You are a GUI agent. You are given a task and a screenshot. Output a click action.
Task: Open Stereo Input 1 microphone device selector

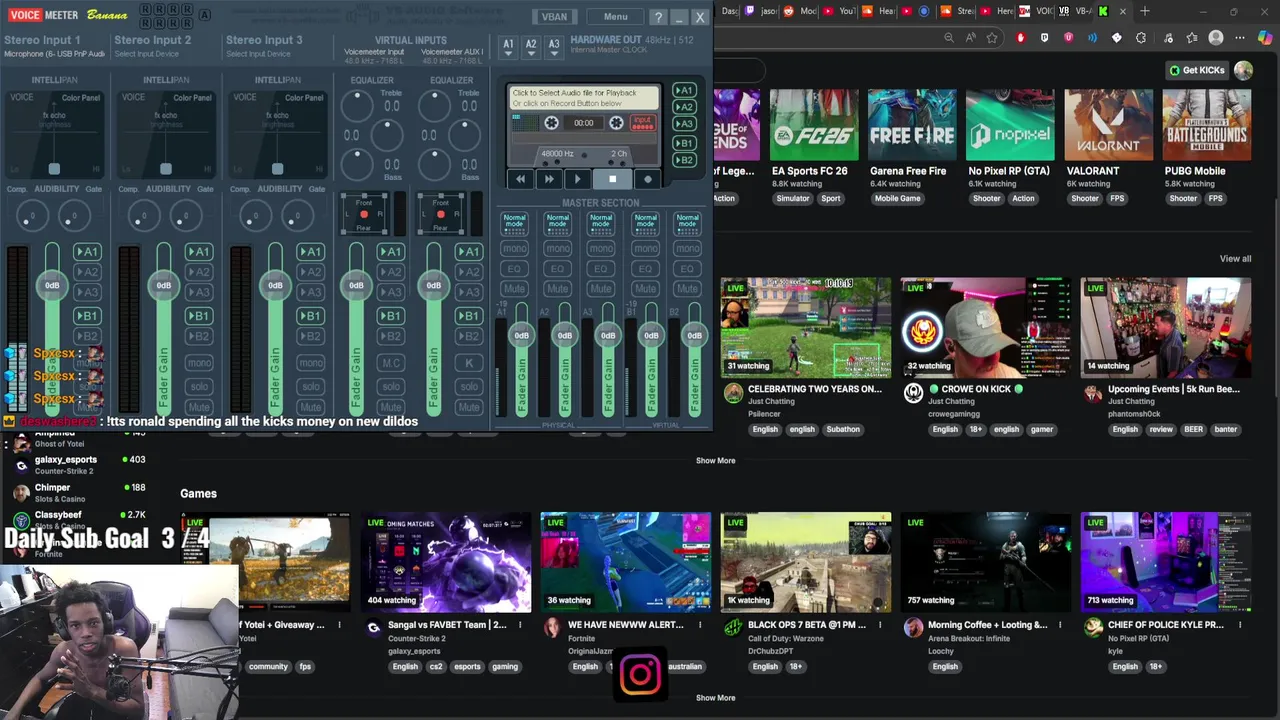click(54, 54)
